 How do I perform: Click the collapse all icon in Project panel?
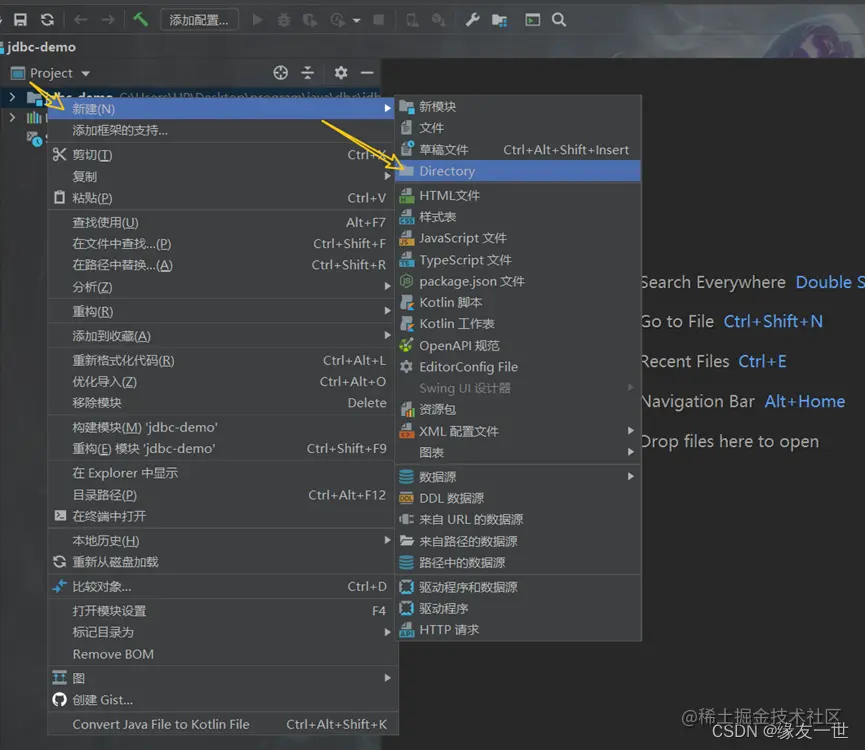(307, 73)
